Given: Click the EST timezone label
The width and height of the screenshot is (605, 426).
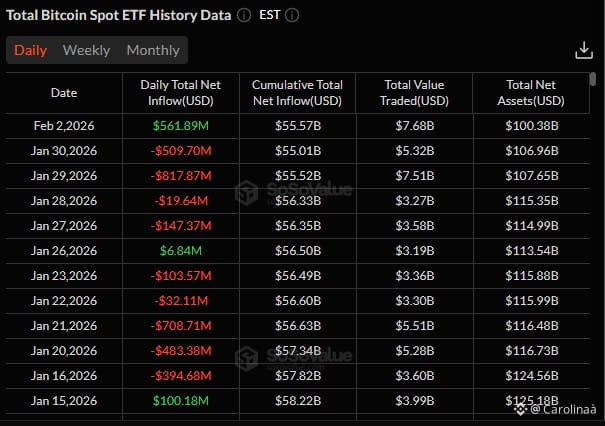Looking at the screenshot, I should pos(269,17).
